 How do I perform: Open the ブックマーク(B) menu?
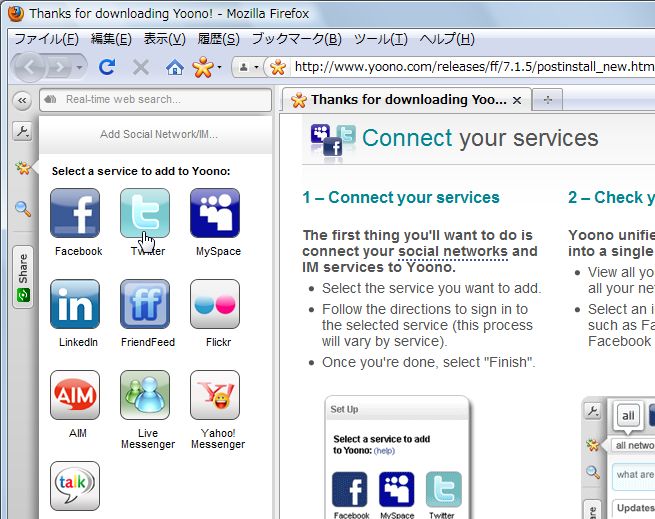pyautogui.click(x=297, y=39)
